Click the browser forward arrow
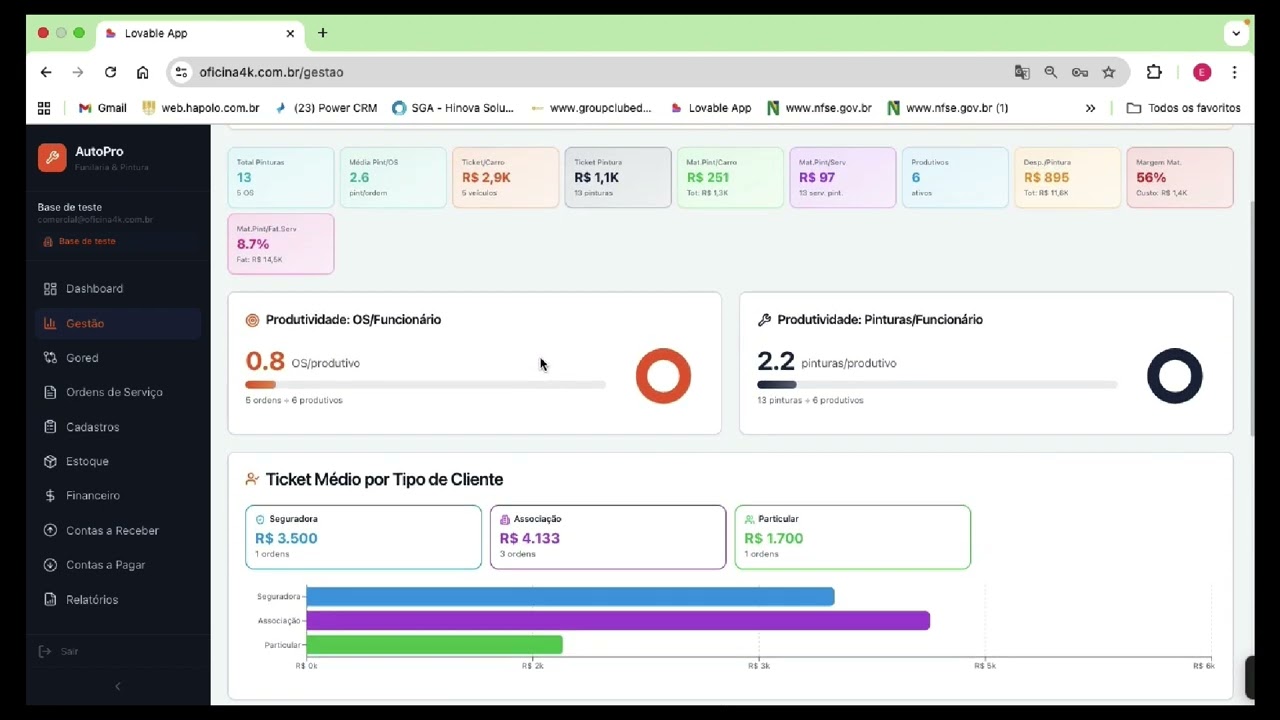This screenshot has width=1280, height=720. click(x=78, y=72)
